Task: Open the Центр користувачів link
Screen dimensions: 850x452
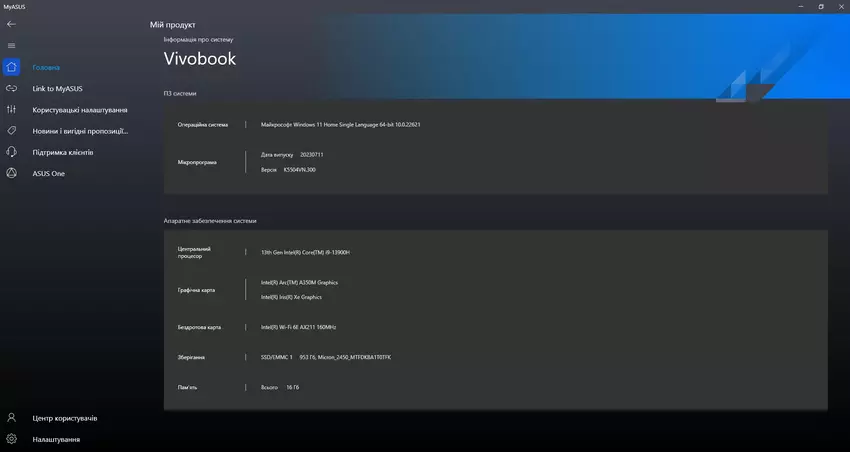Action: coord(64,418)
